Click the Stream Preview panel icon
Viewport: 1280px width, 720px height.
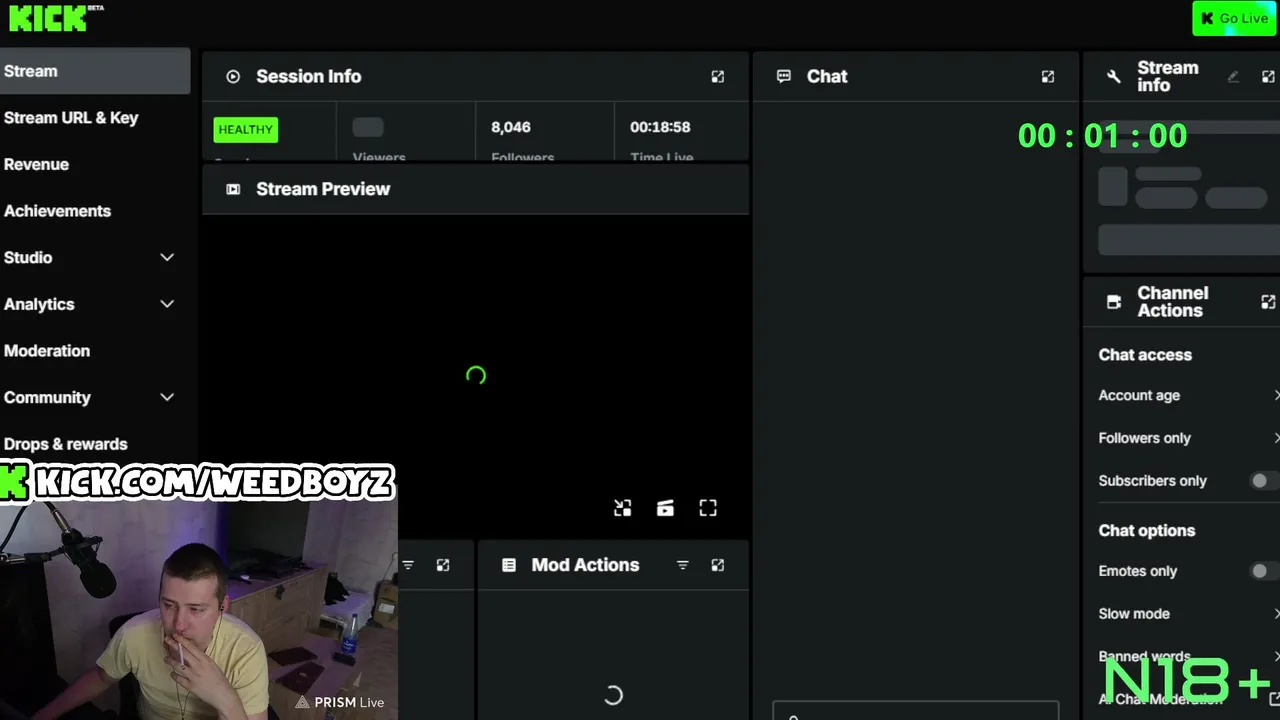coord(233,189)
